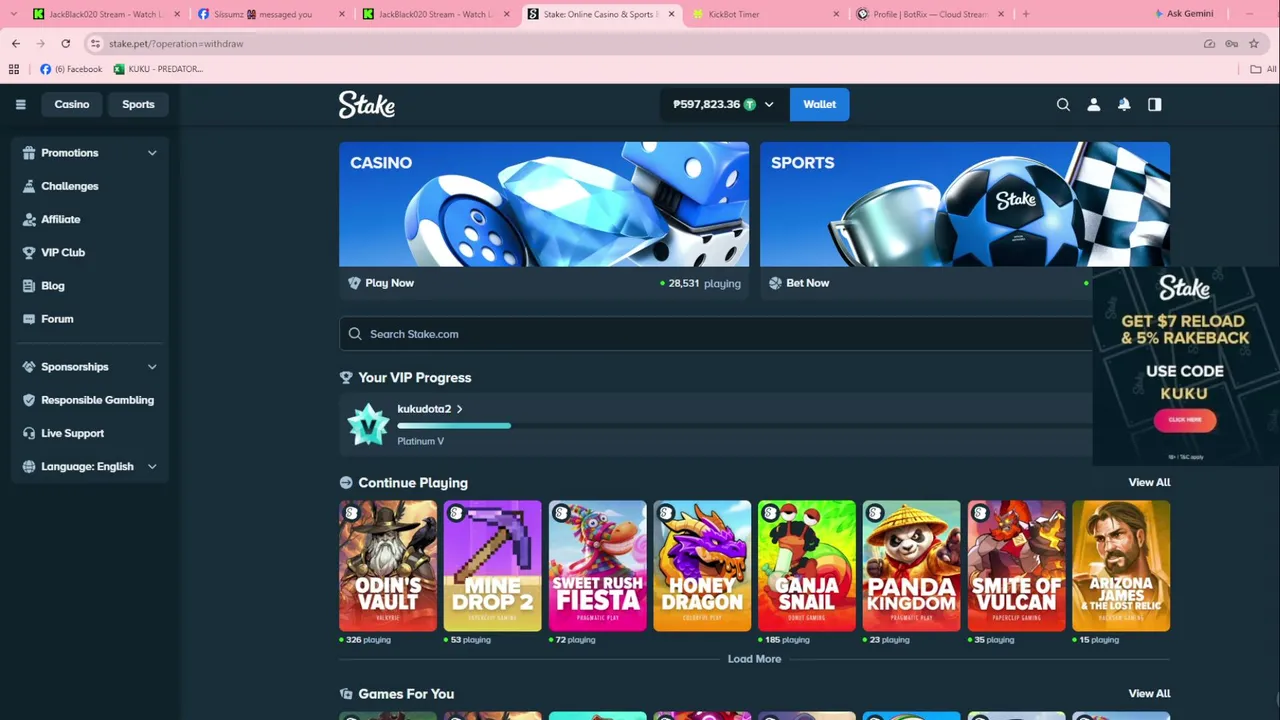Image resolution: width=1280 pixels, height=720 pixels.
Task: Open the hamburger sidebar menu
Action: [20, 104]
